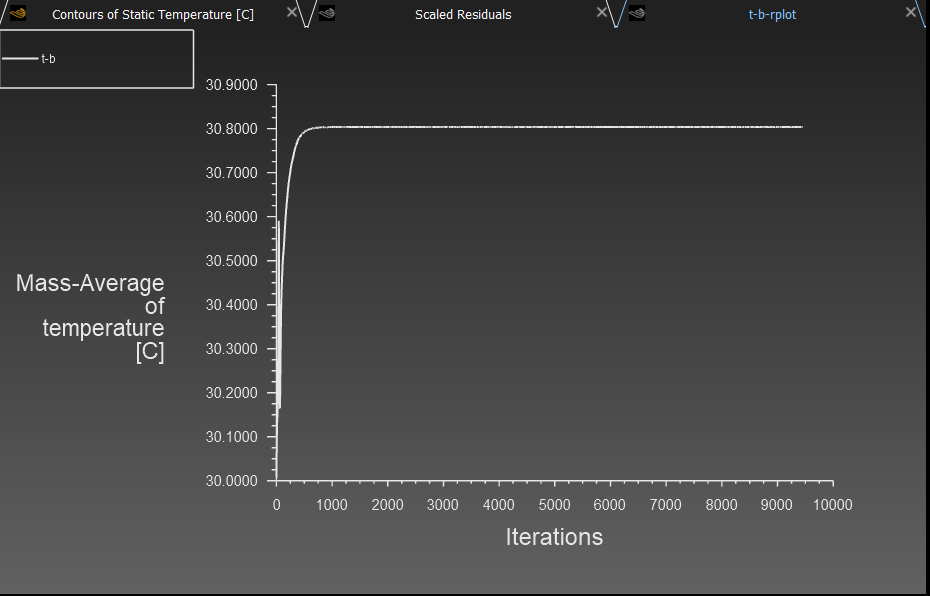
Task: Close the t-b-rplot tab
Action: 911,12
